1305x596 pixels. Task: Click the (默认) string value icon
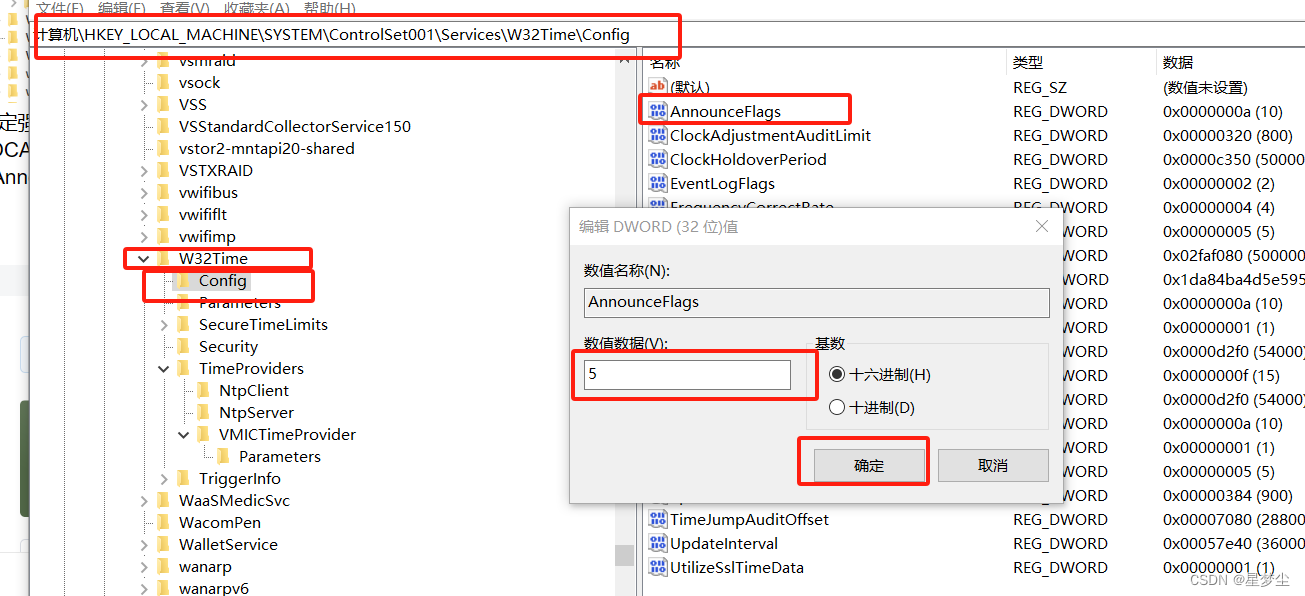click(x=657, y=87)
